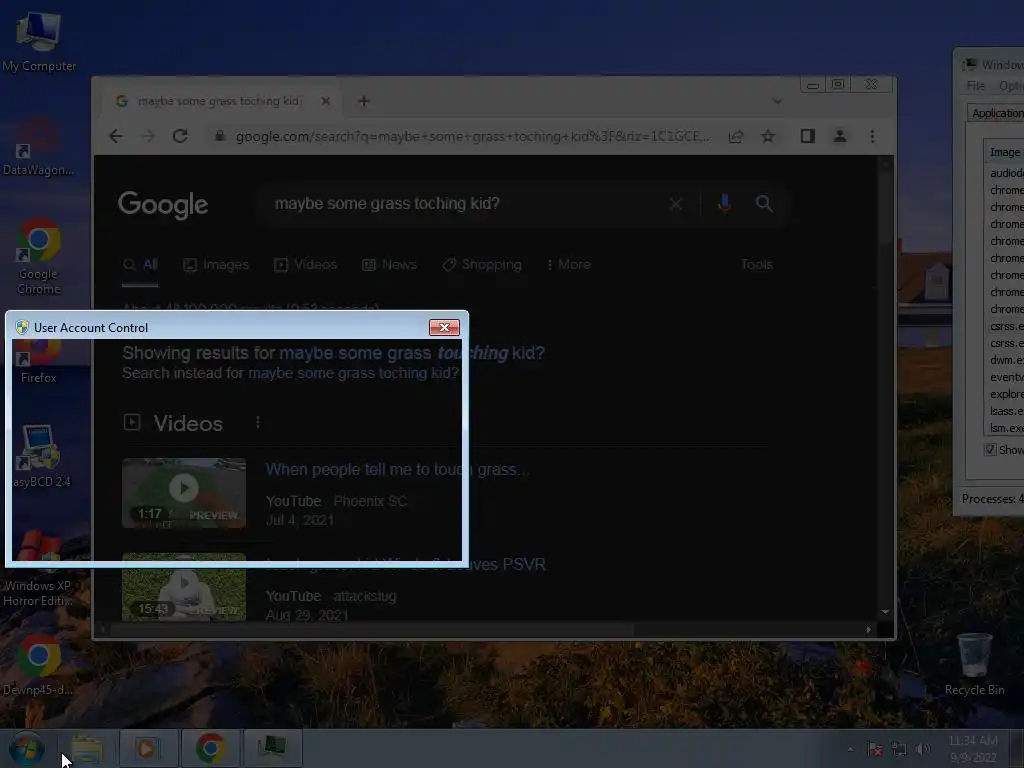
Task: Open Chrome tab search chevron
Action: pos(777,101)
